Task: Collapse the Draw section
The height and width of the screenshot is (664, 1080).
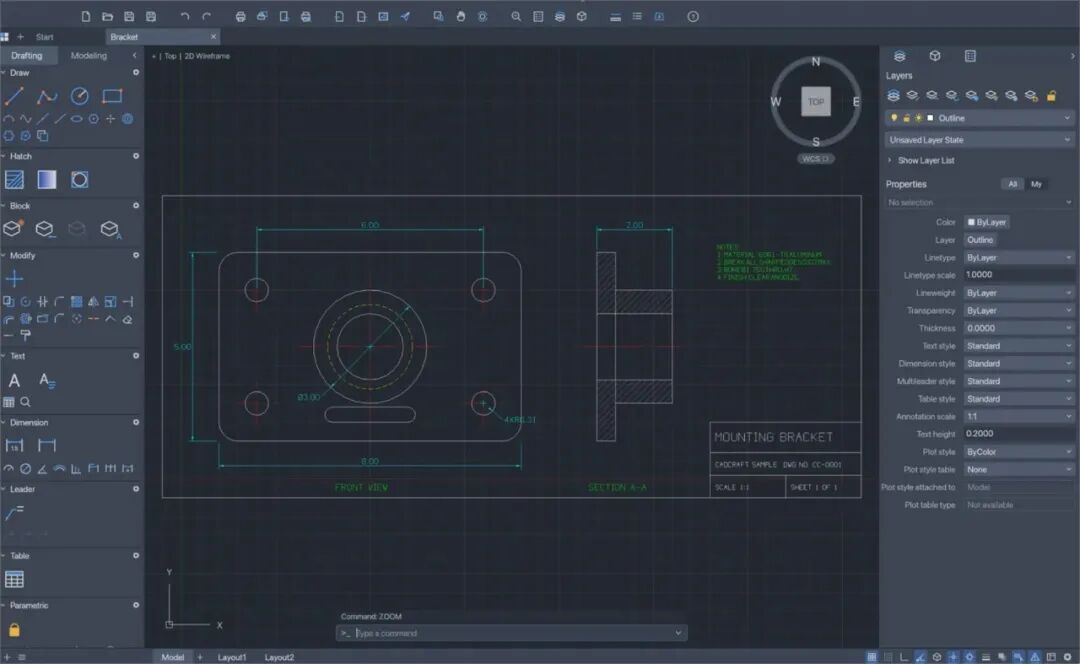Action: point(4,73)
